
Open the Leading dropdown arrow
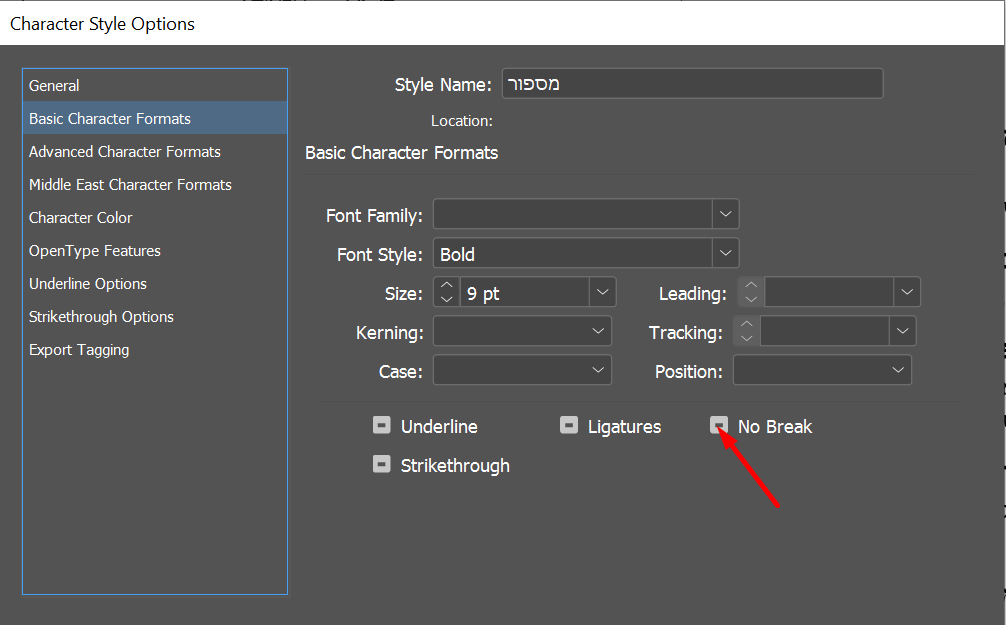[907, 293]
